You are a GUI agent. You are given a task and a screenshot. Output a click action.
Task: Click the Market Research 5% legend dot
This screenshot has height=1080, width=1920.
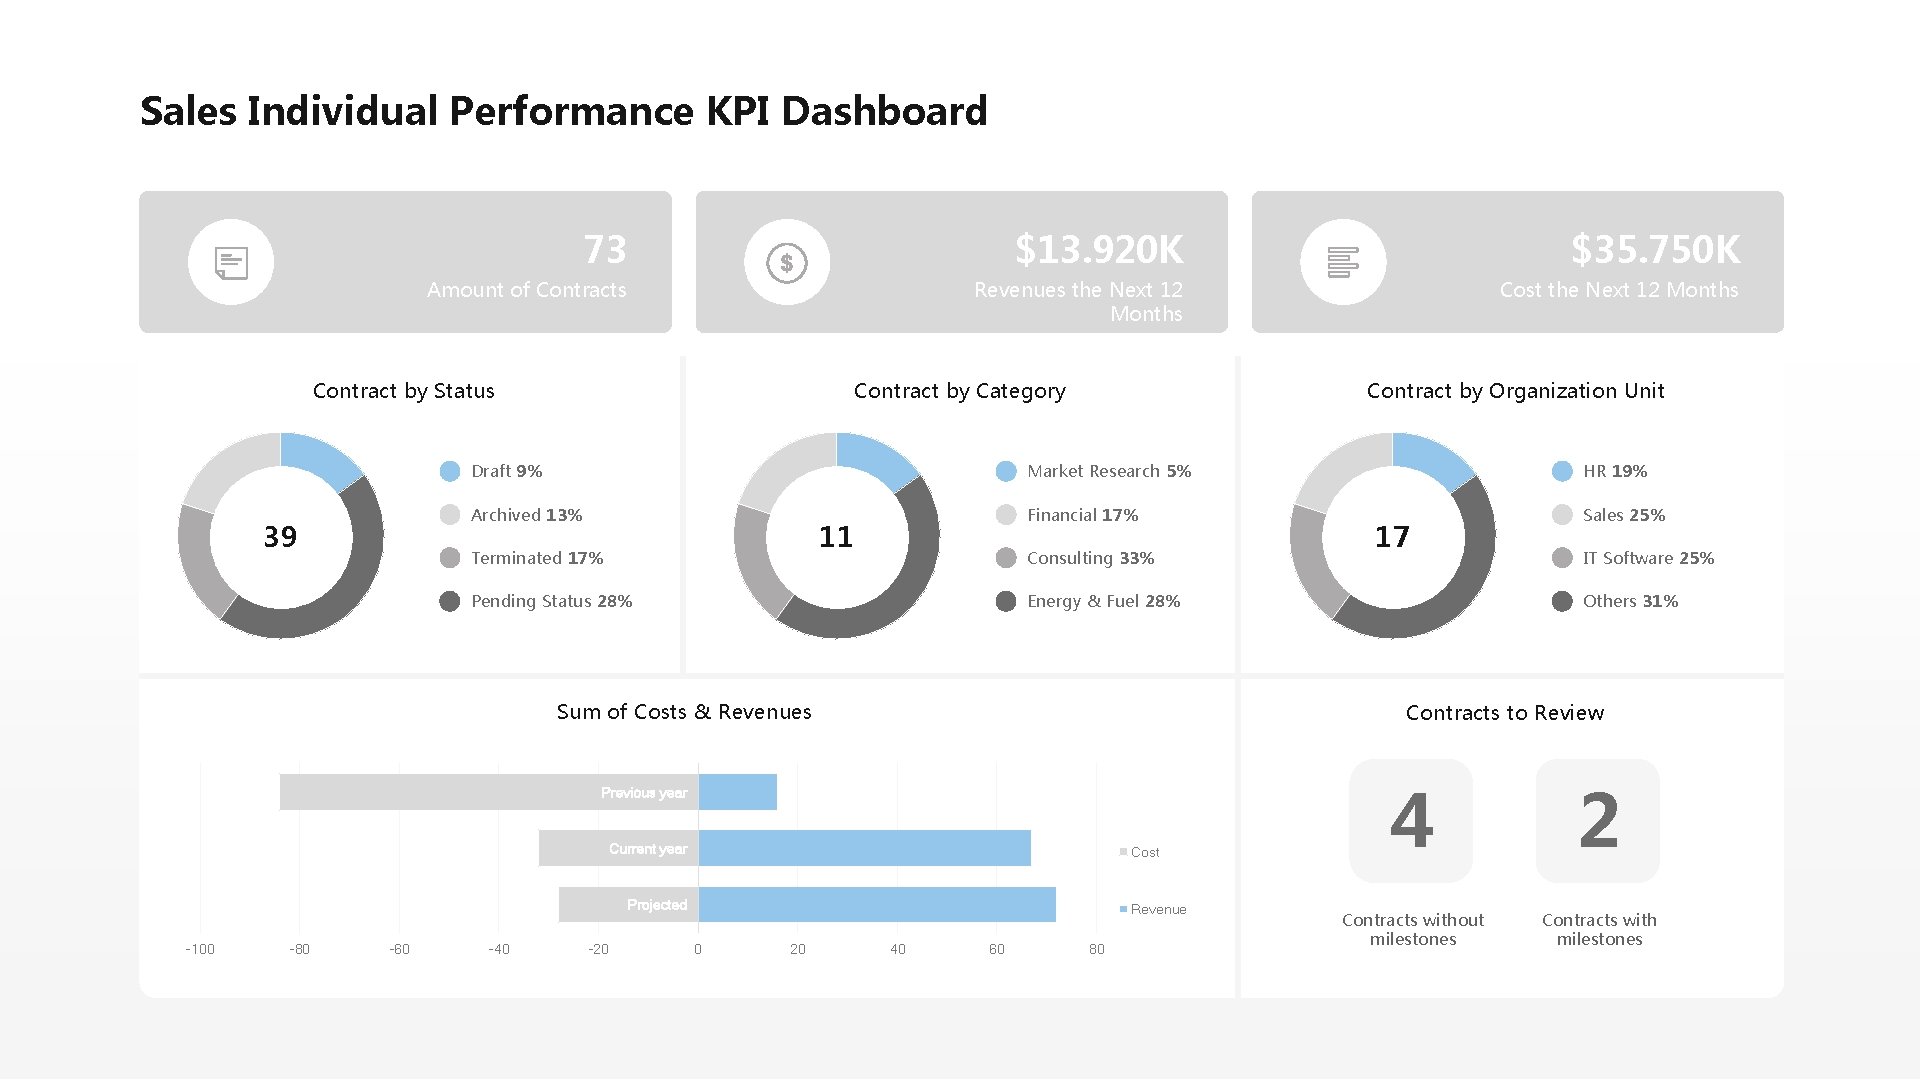1006,471
